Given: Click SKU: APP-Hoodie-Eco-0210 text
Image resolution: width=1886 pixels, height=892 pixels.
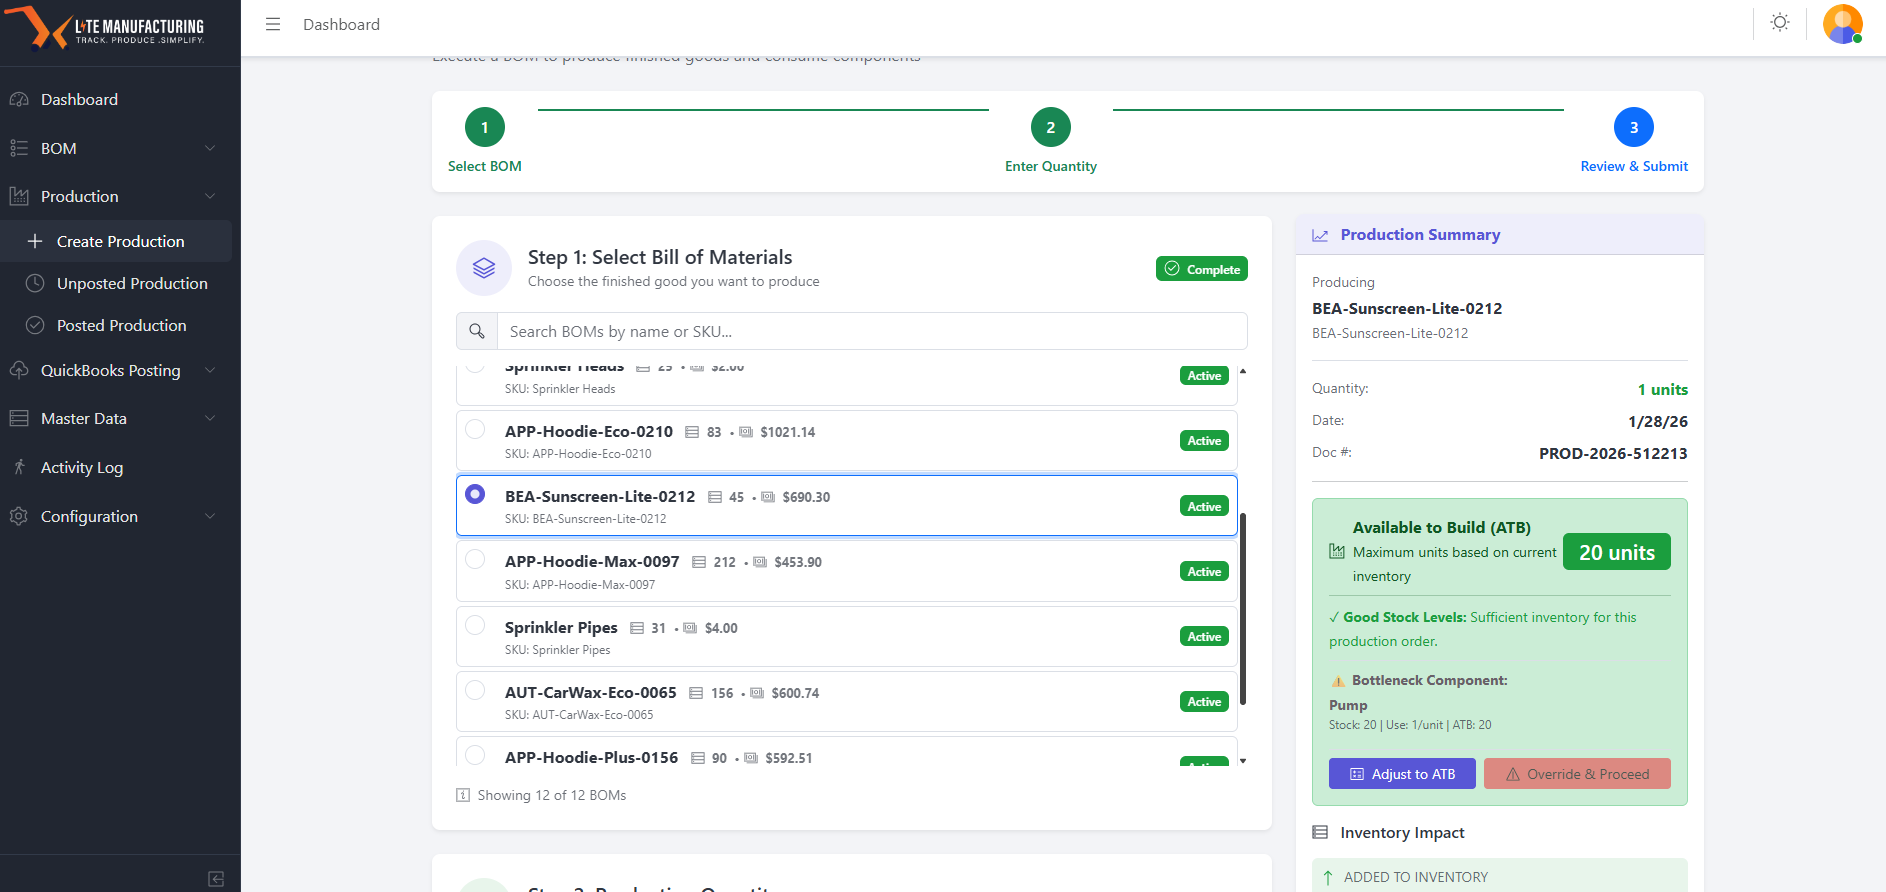Looking at the screenshot, I should coord(578,454).
